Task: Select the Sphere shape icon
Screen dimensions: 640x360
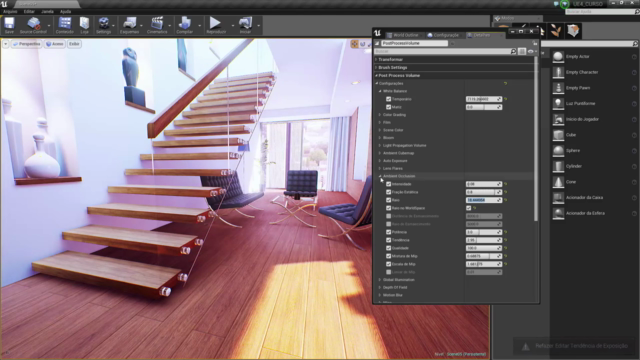Action: 558,151
